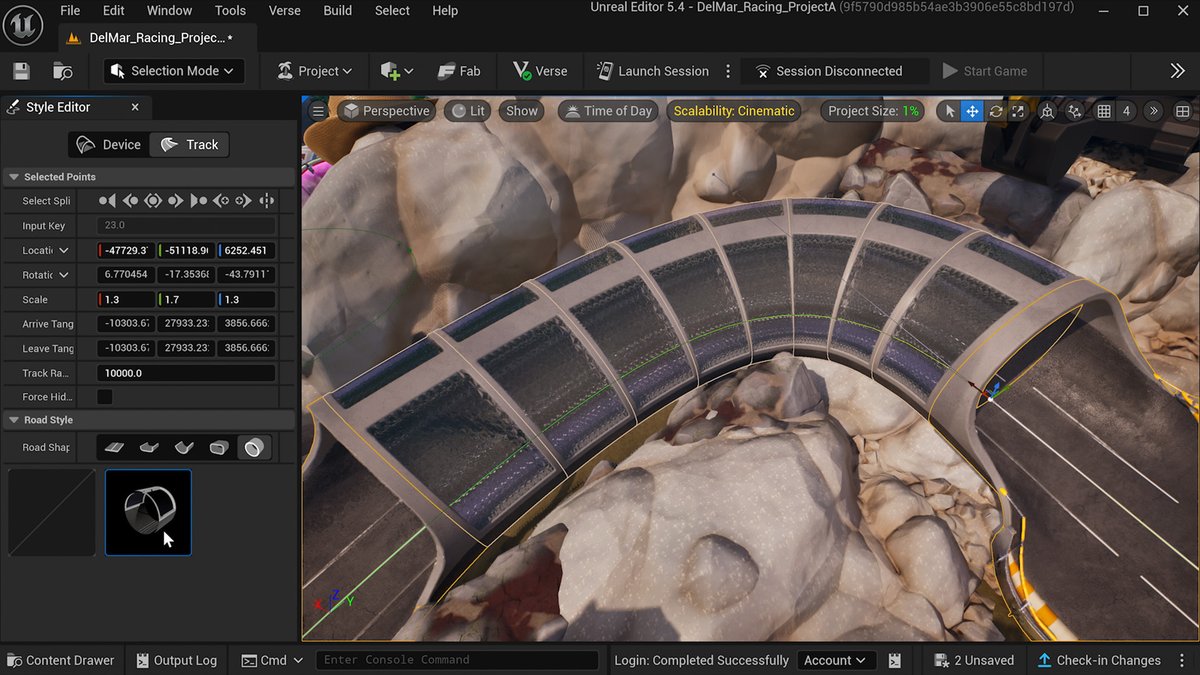Viewport: 1200px width, 675px height.
Task: Select the empty style thumbnail
Action: click(x=52, y=513)
